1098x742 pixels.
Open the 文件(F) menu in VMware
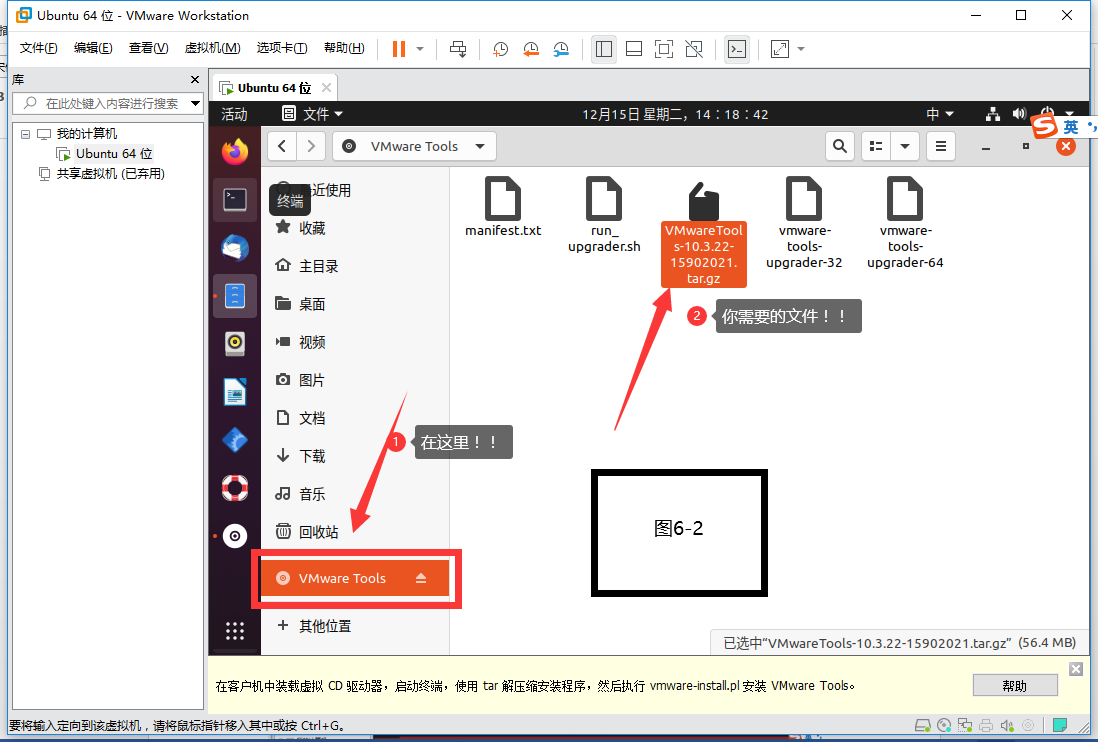click(x=39, y=48)
